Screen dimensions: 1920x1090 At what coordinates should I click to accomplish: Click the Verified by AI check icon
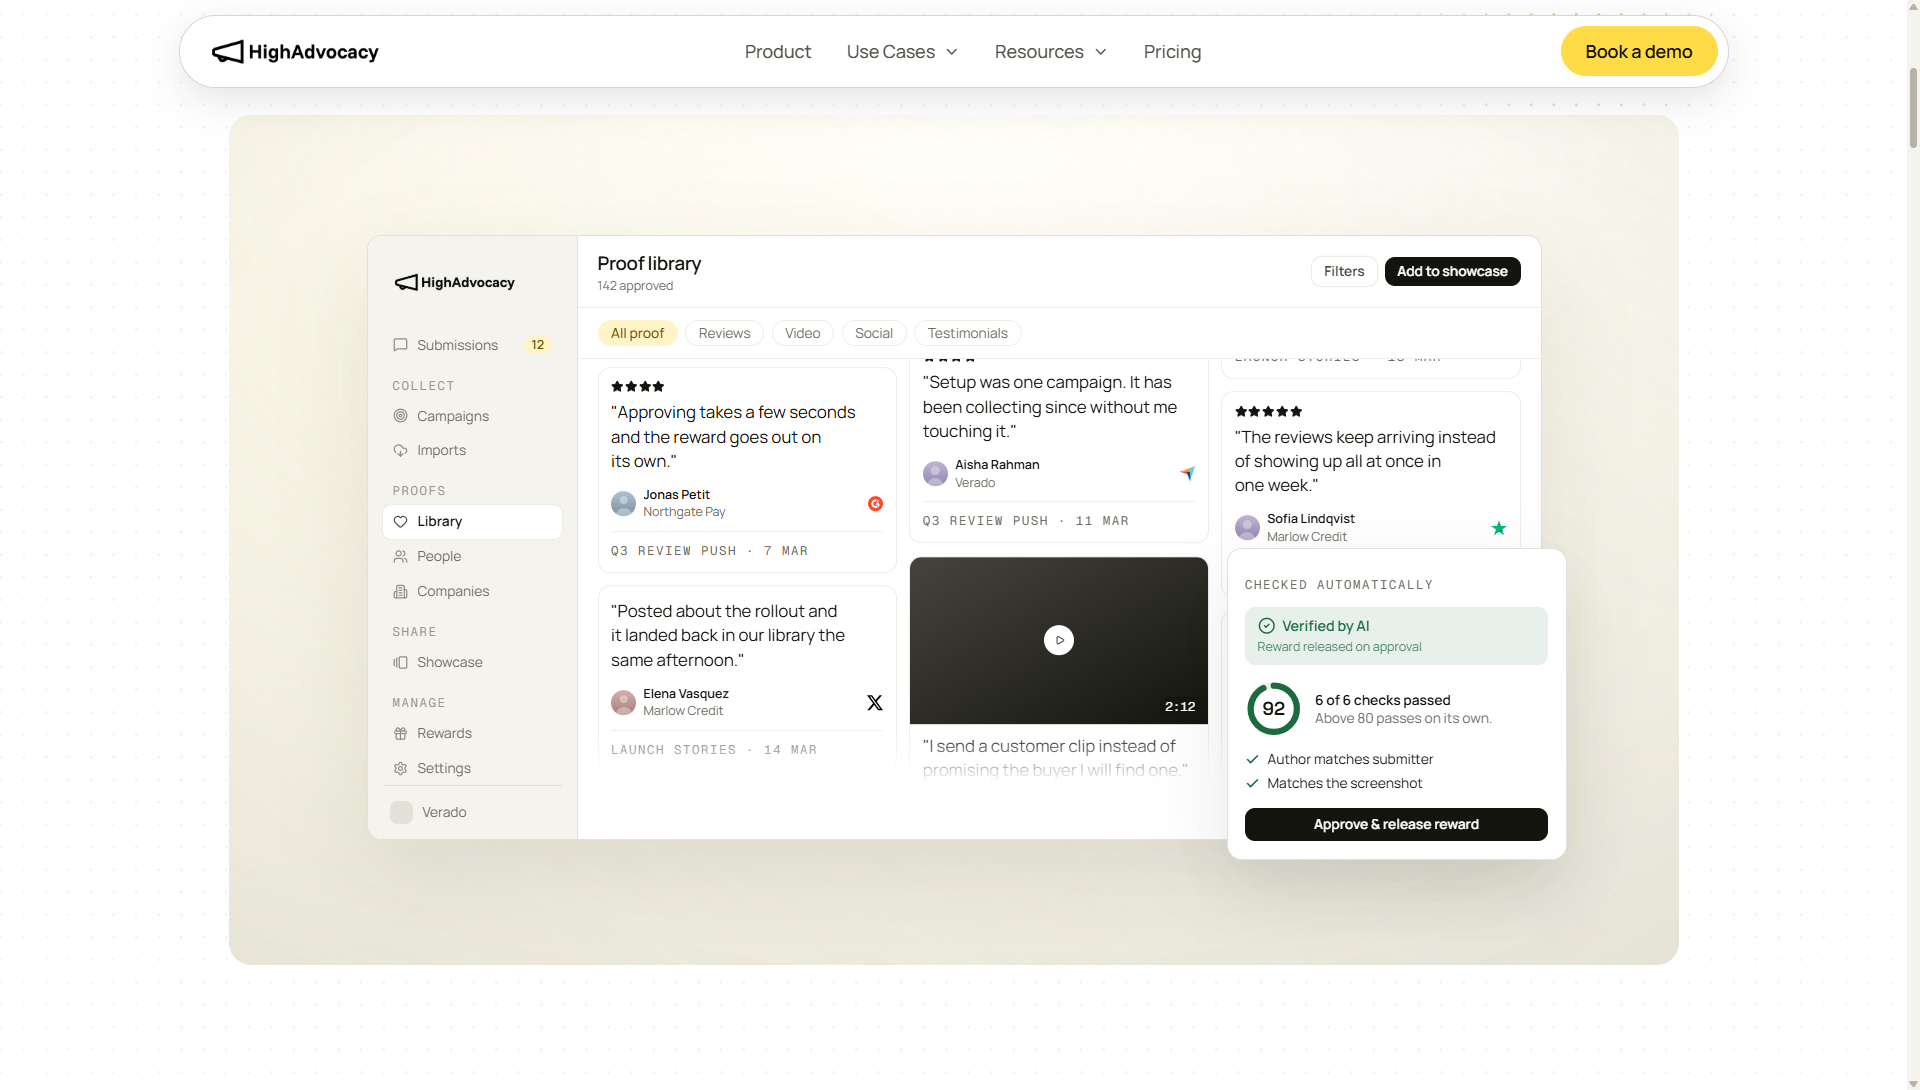pos(1266,626)
